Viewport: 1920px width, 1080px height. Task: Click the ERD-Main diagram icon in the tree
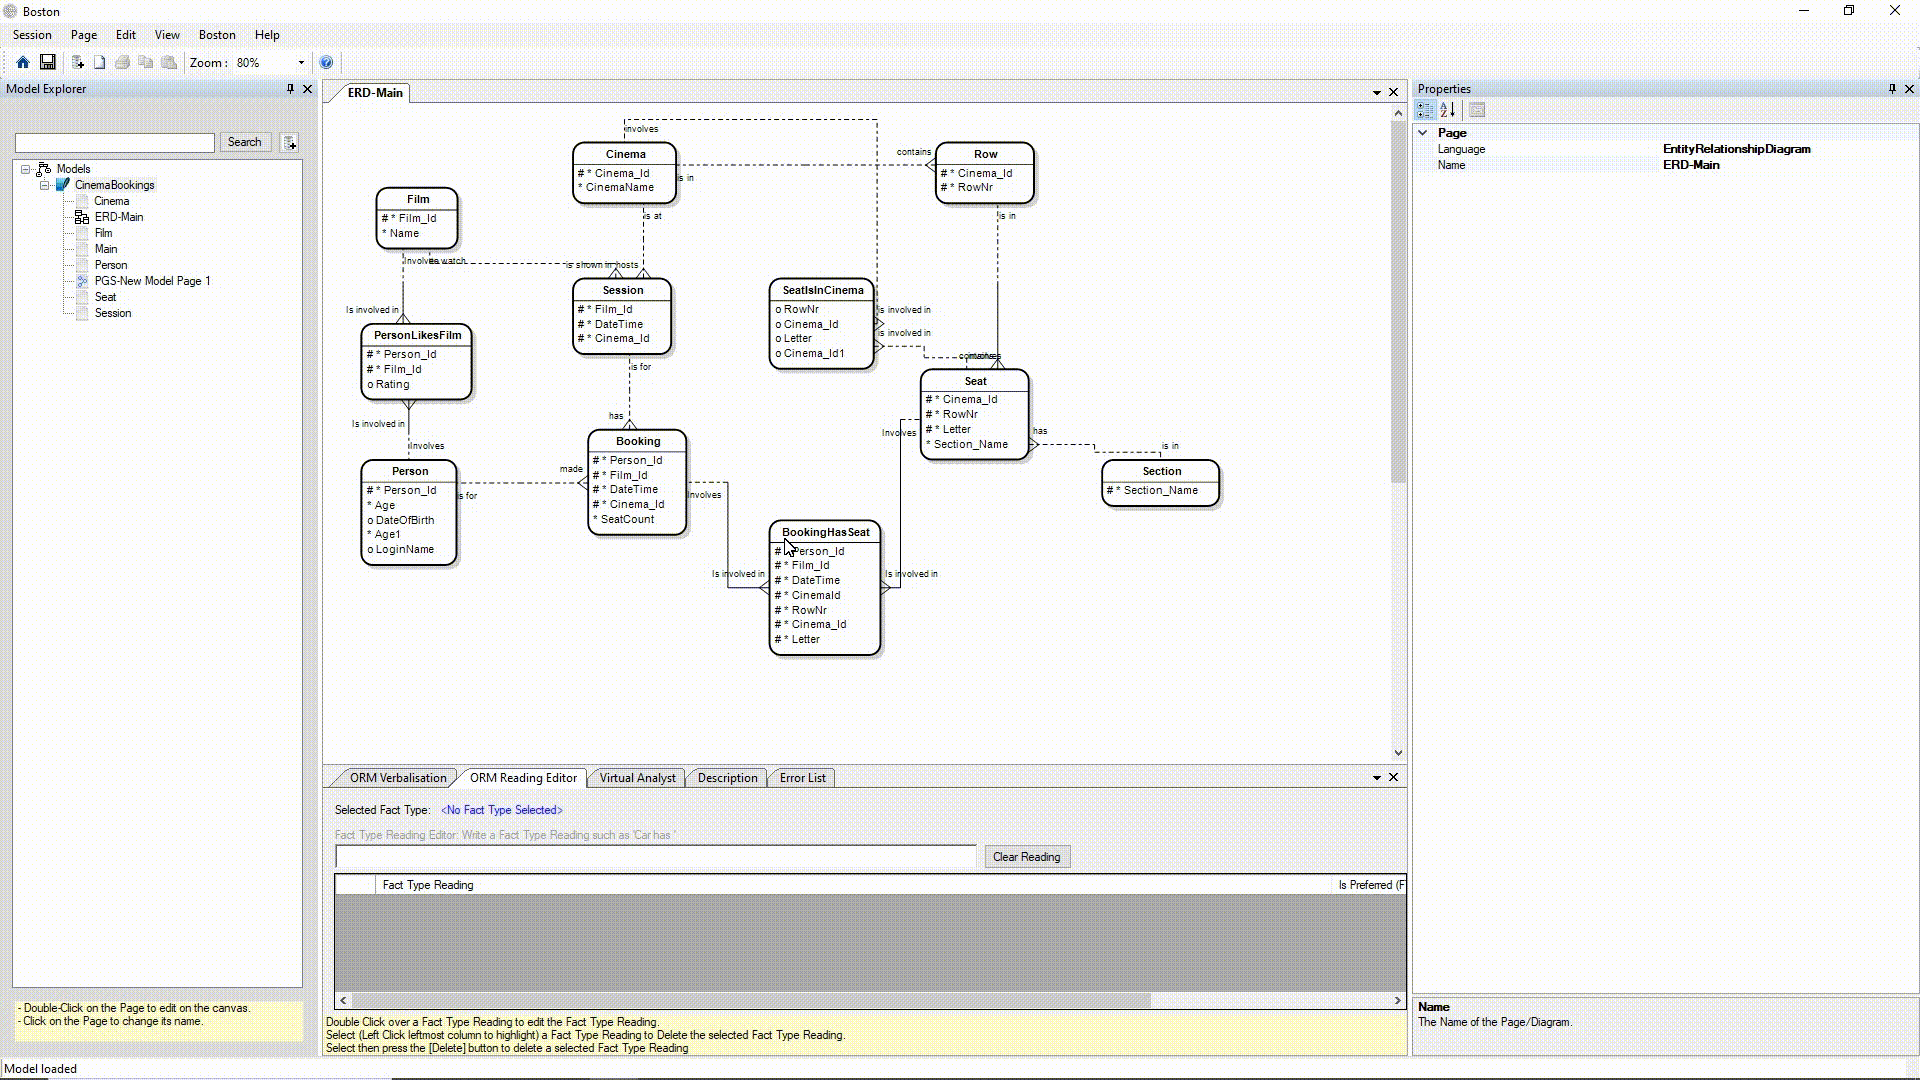[82, 217]
